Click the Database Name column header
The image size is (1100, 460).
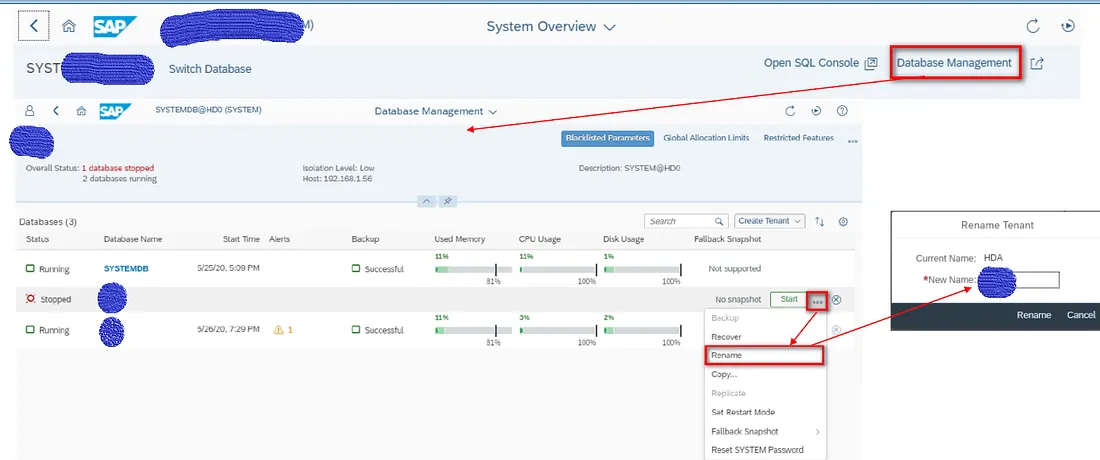[133, 239]
